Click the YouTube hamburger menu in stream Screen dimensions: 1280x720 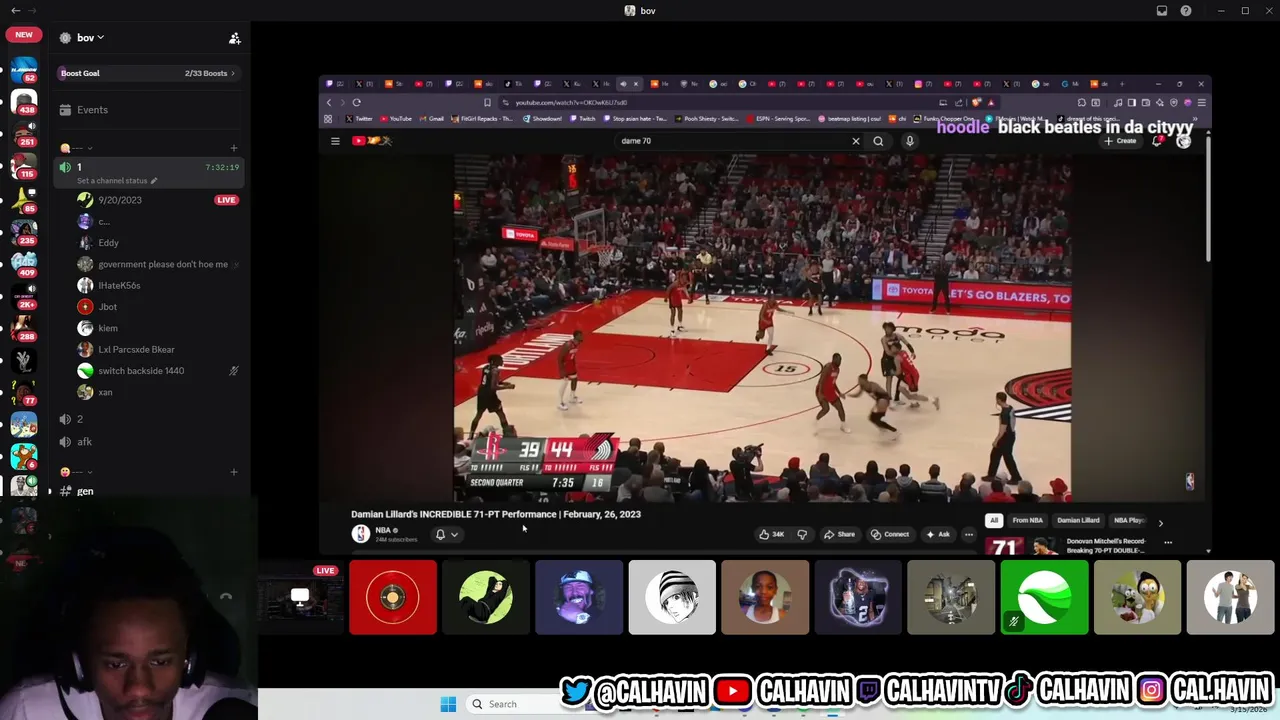[335, 141]
